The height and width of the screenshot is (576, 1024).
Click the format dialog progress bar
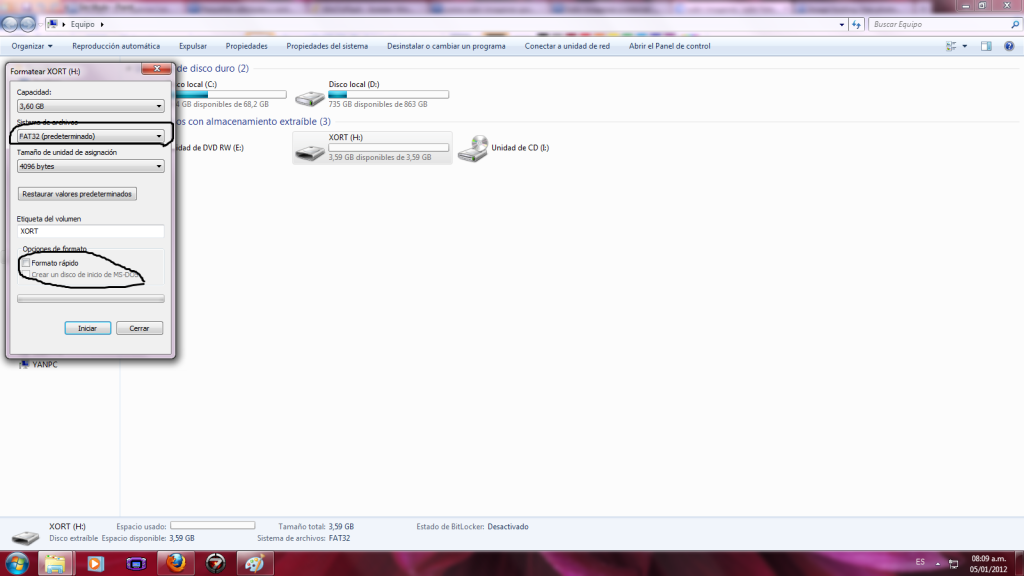point(91,298)
